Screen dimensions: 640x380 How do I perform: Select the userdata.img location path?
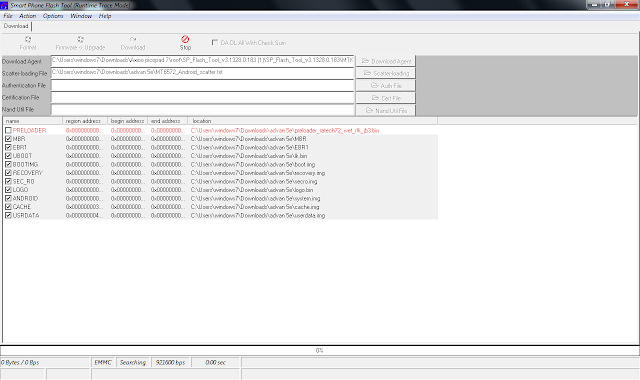(258, 216)
